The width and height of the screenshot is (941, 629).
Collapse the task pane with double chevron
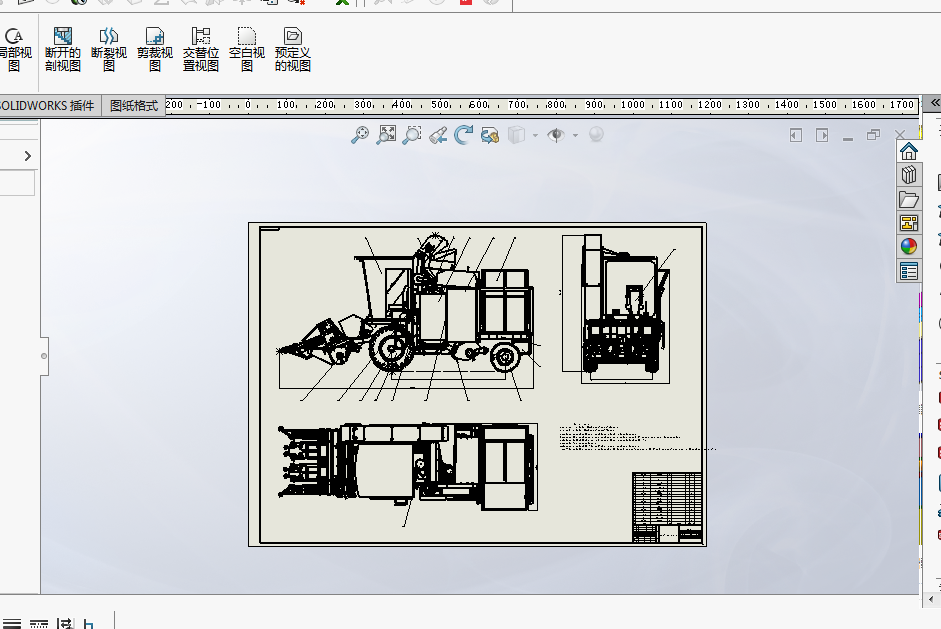[x=935, y=103]
